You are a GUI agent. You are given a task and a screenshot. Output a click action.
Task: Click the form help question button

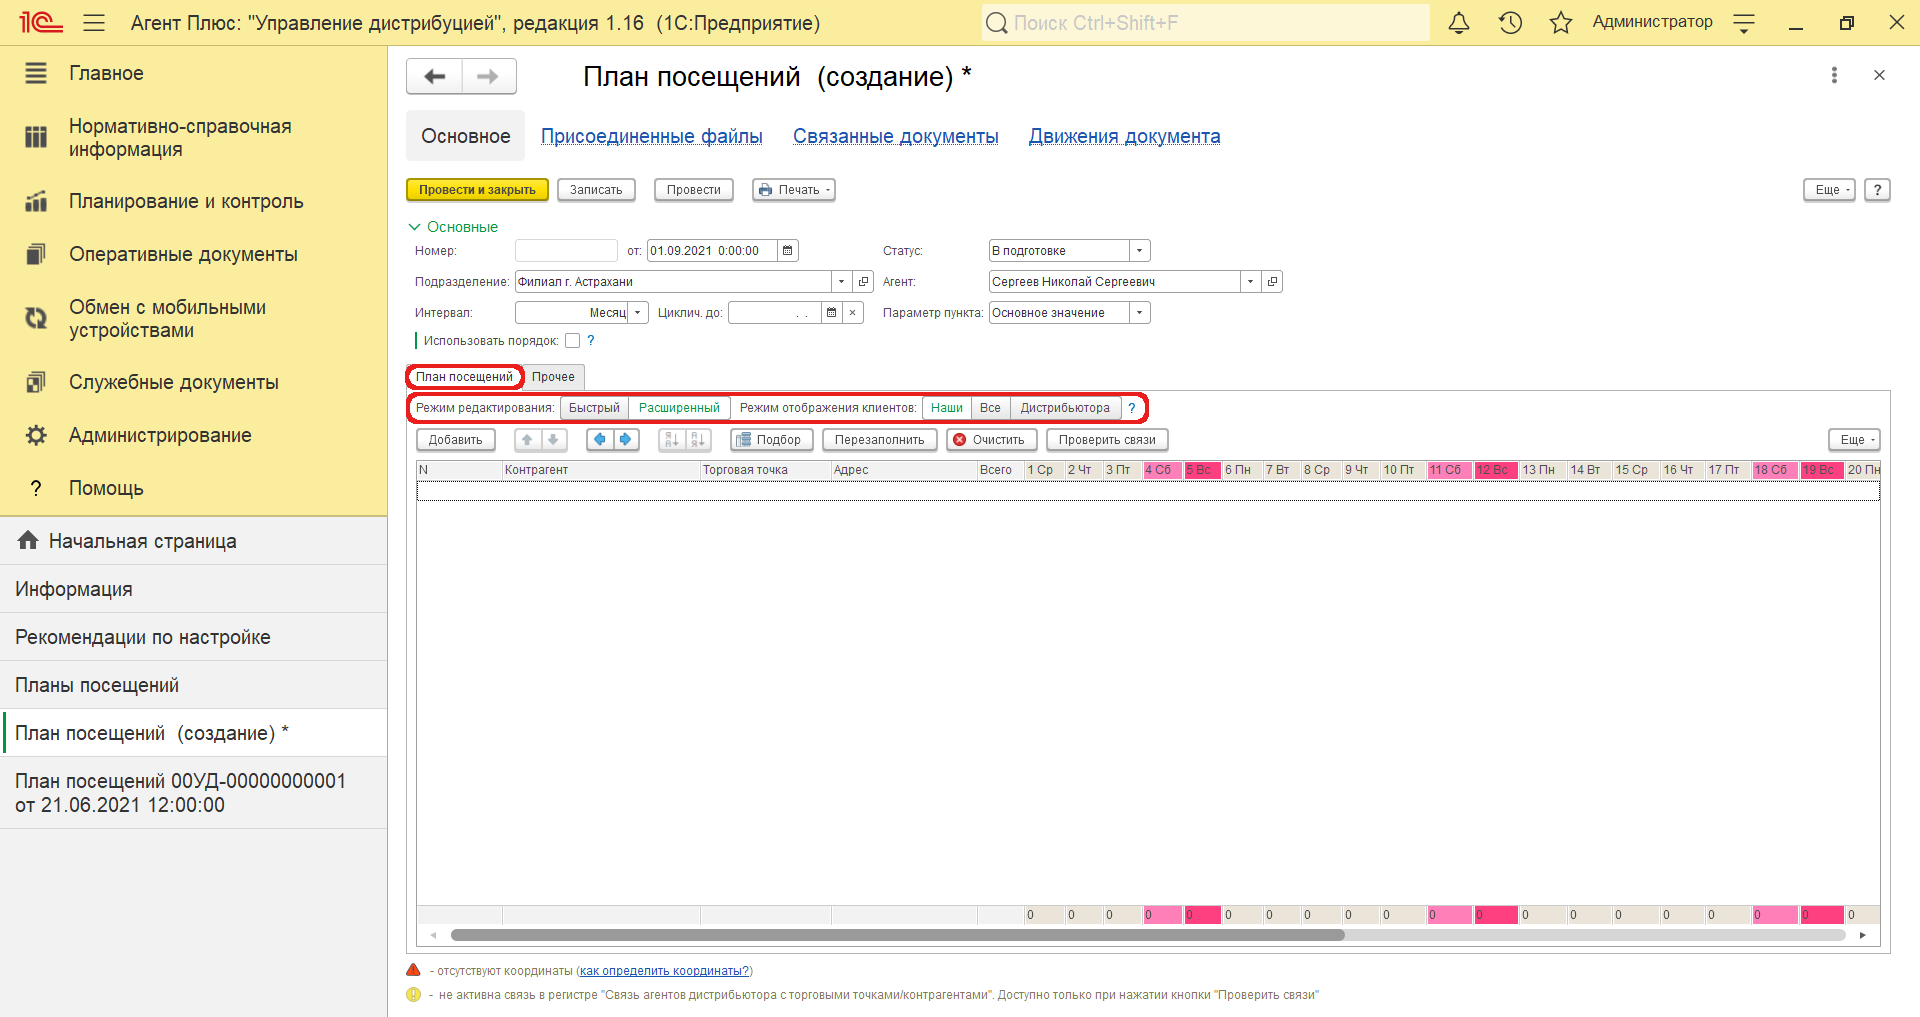click(1877, 190)
